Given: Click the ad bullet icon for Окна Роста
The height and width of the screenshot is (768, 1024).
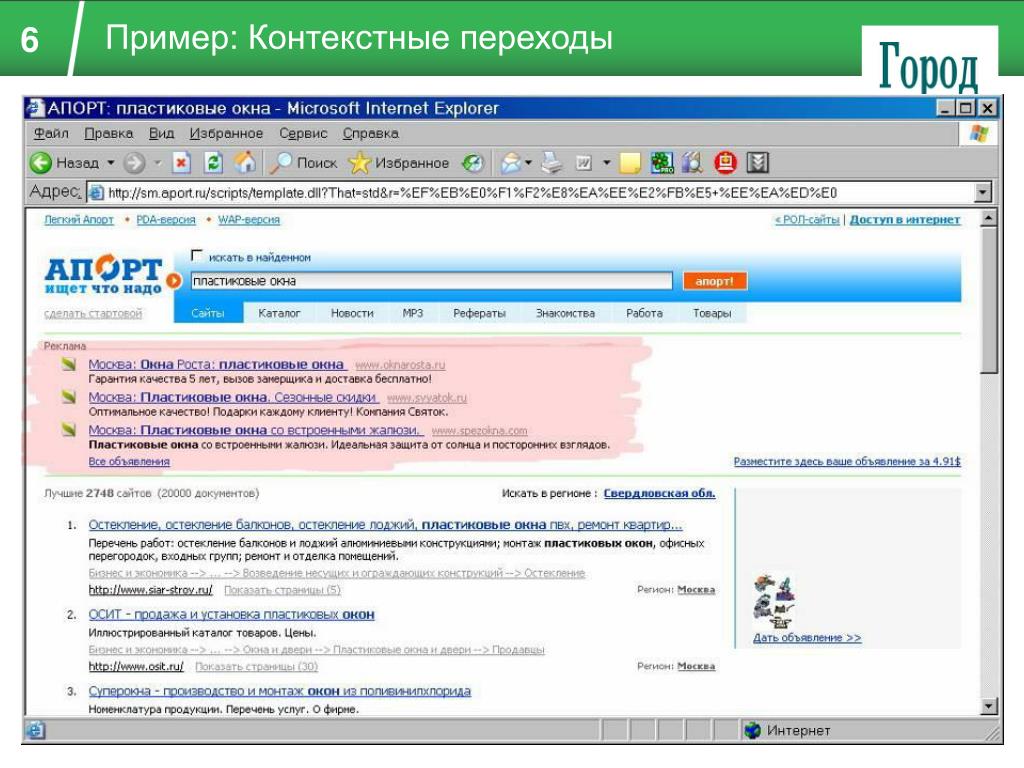Looking at the screenshot, I should click(69, 364).
